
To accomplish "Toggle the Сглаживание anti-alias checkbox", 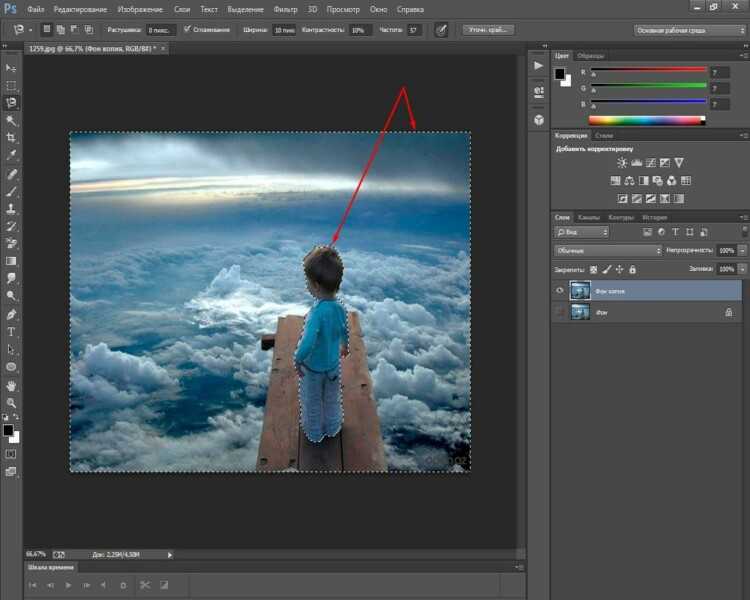I will point(187,30).
